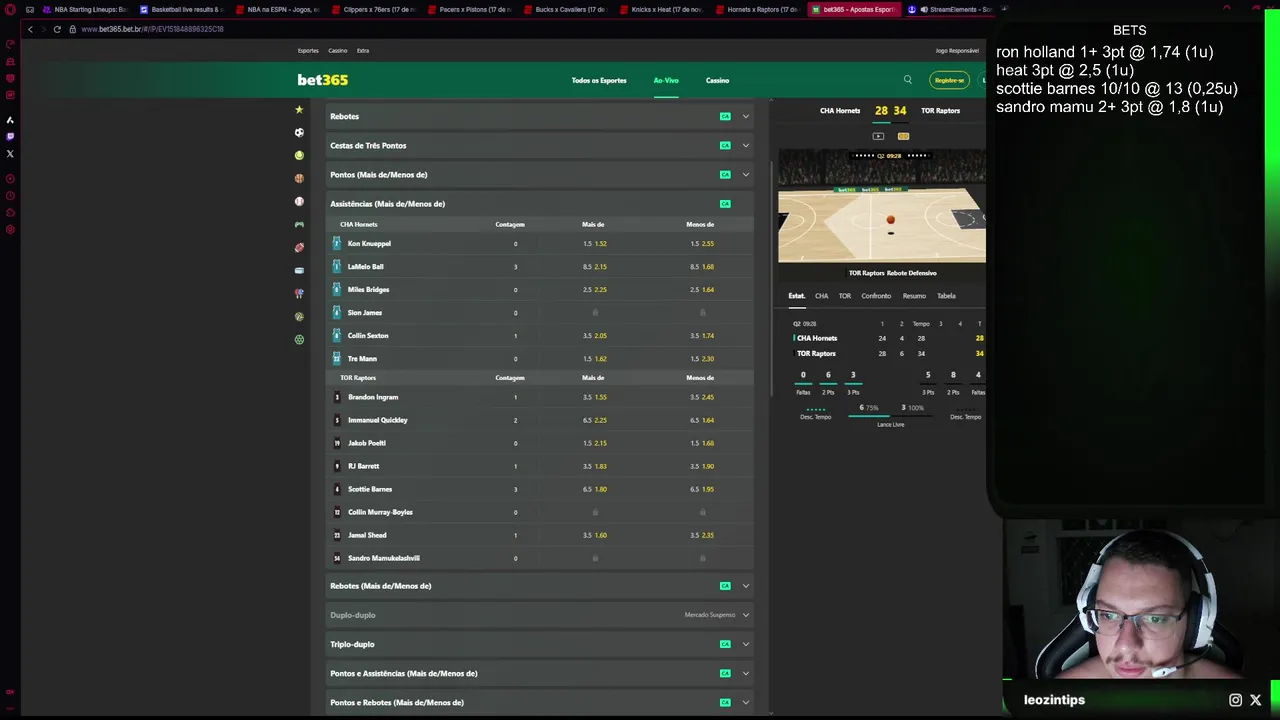Open Twitch from the browser sidebar
This screenshot has width=1280, height=720.
tap(10, 137)
